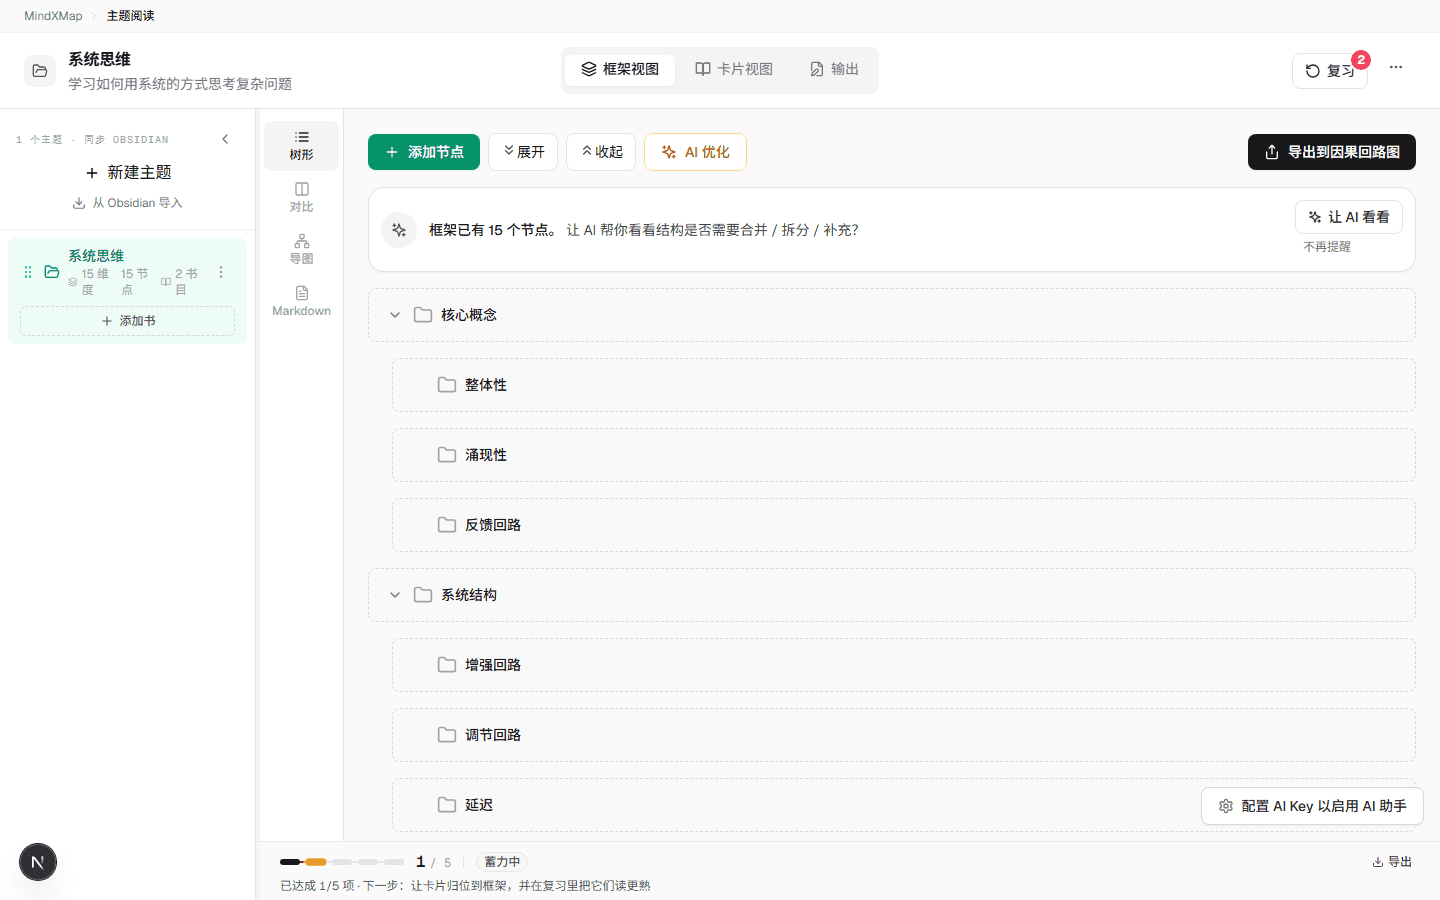
Task: Switch to 卡片视图 tab
Action: (x=734, y=69)
